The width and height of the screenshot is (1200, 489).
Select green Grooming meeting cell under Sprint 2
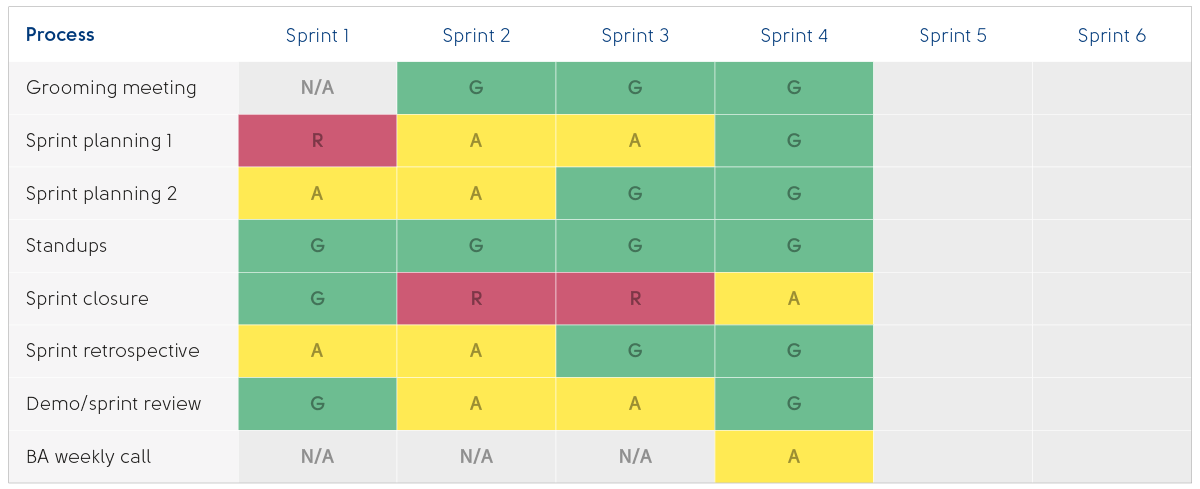pyautogui.click(x=476, y=88)
